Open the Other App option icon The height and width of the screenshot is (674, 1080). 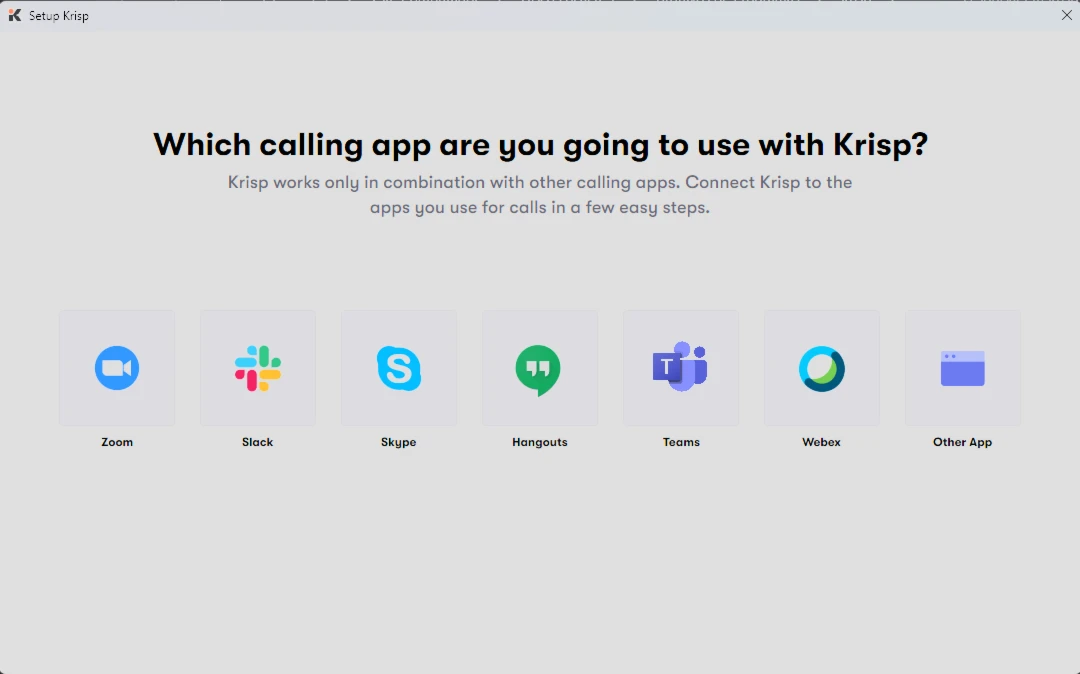click(963, 368)
